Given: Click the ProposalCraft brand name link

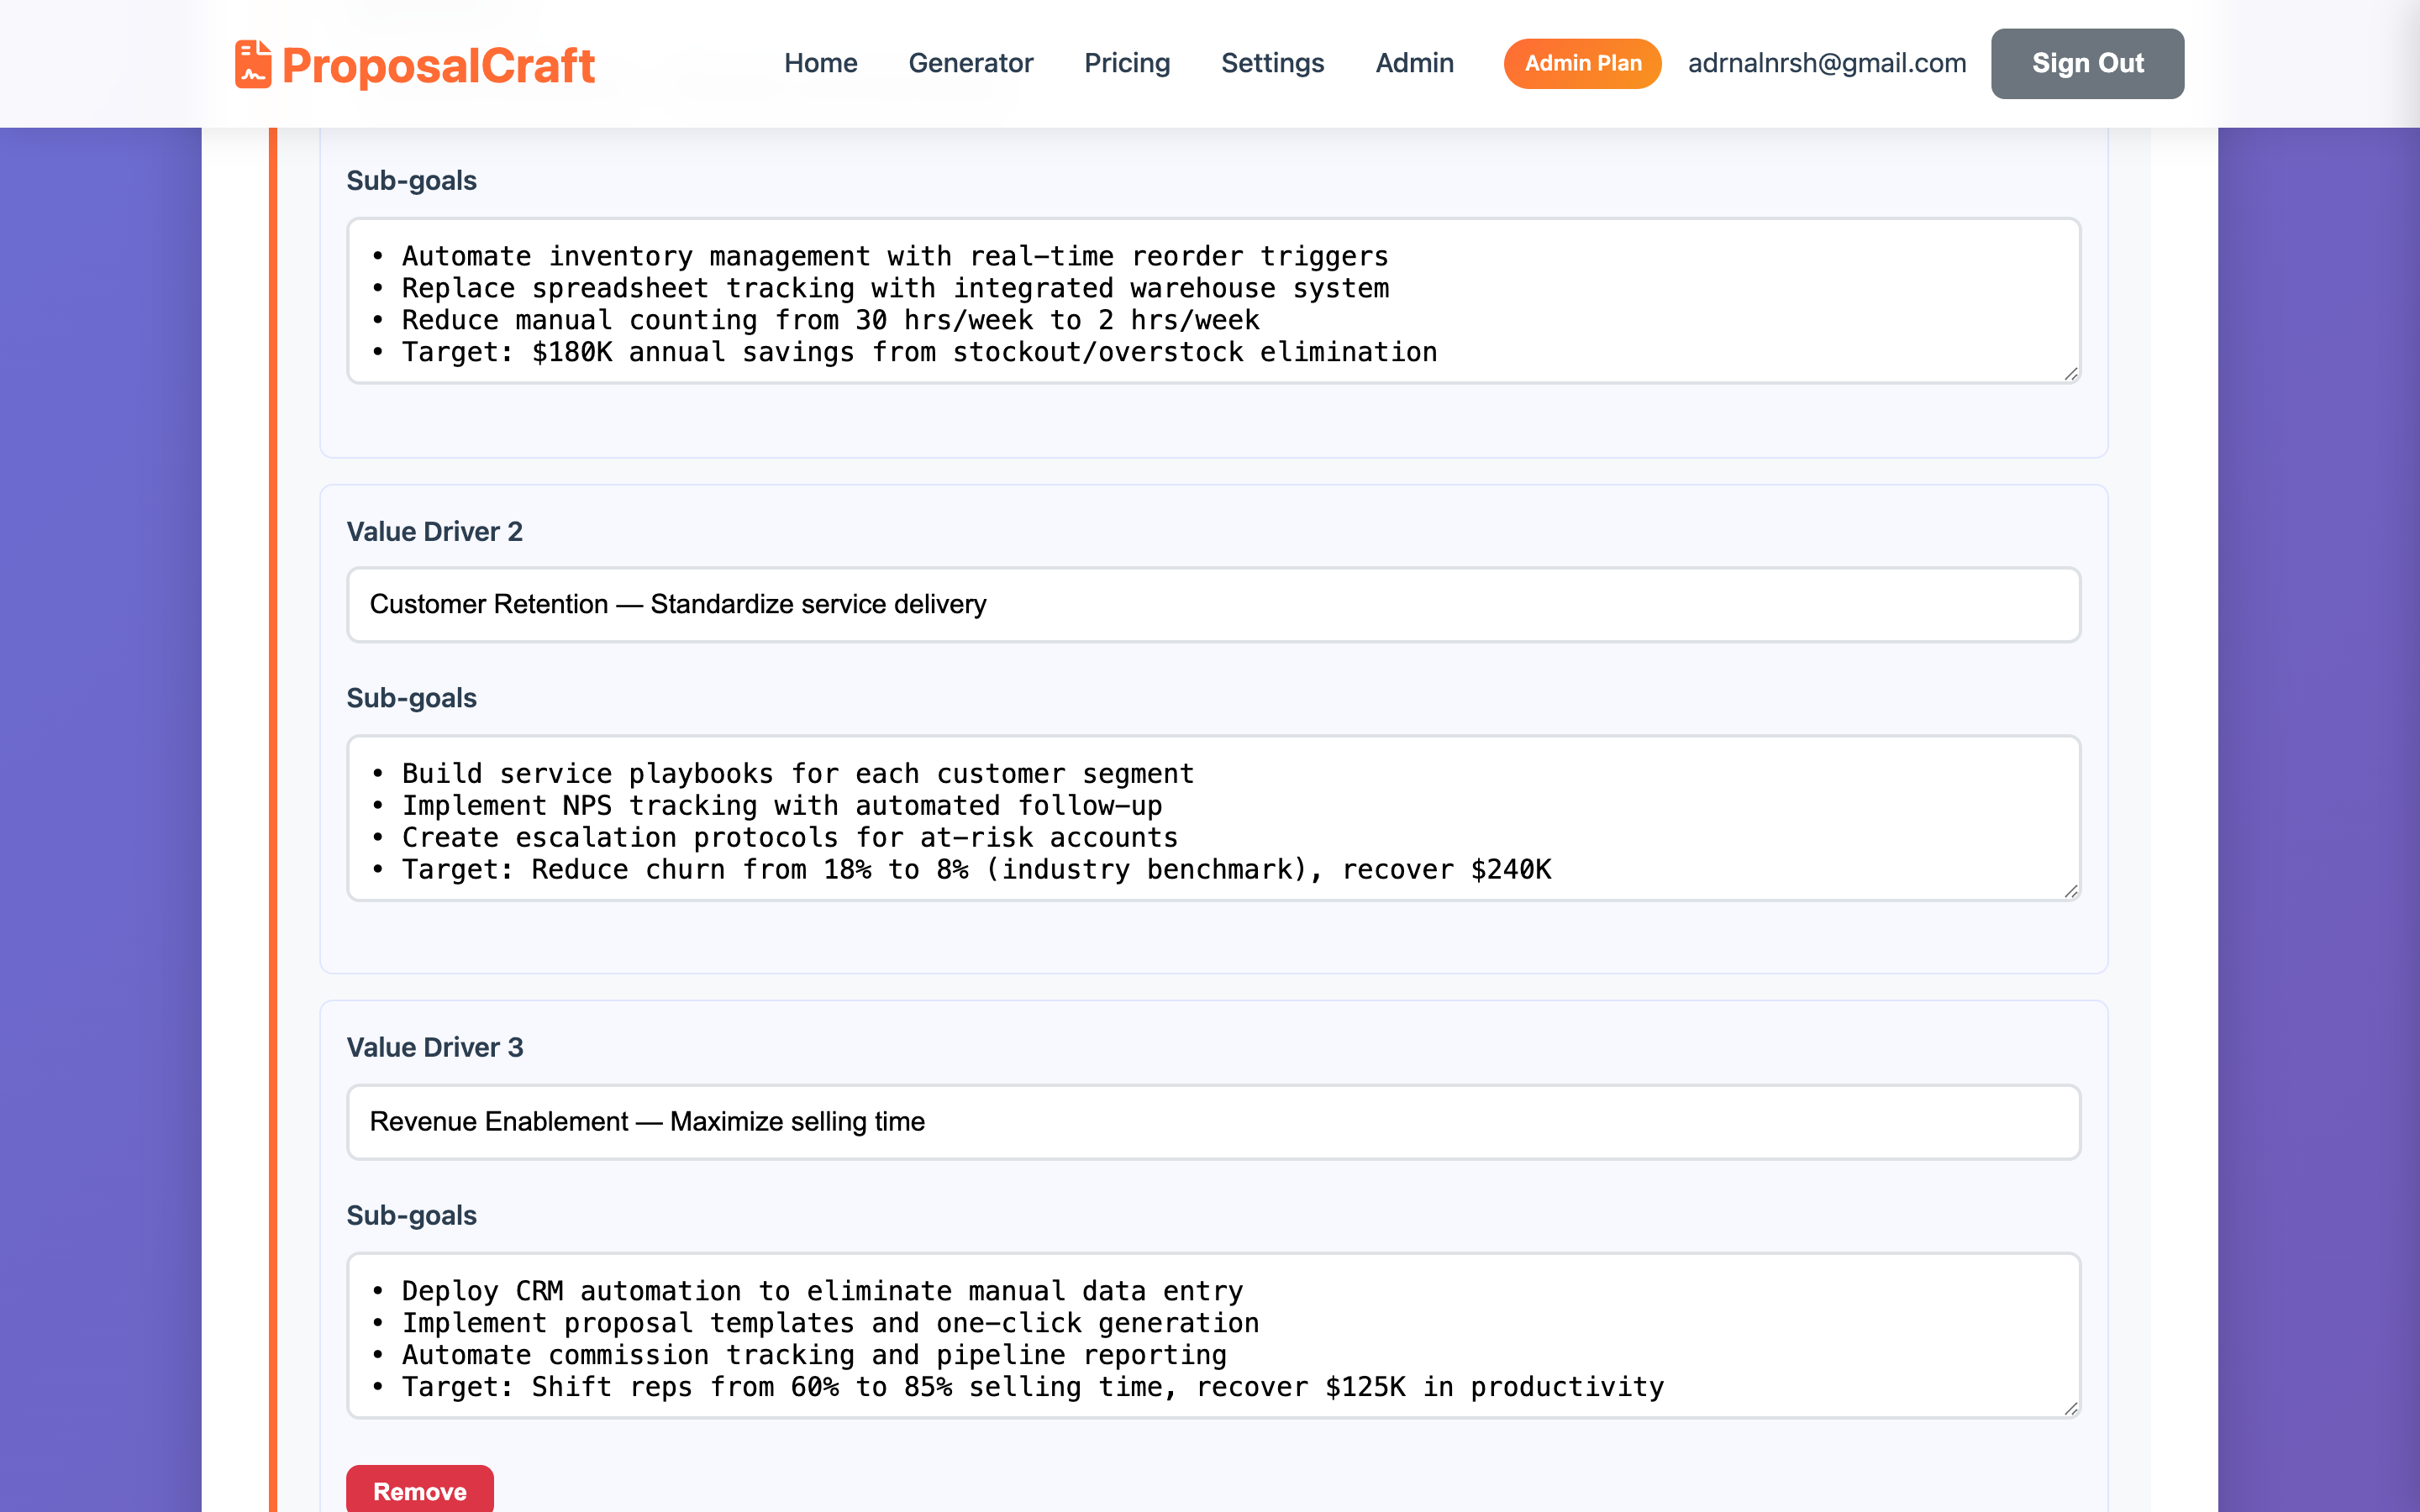Looking at the screenshot, I should click(438, 66).
